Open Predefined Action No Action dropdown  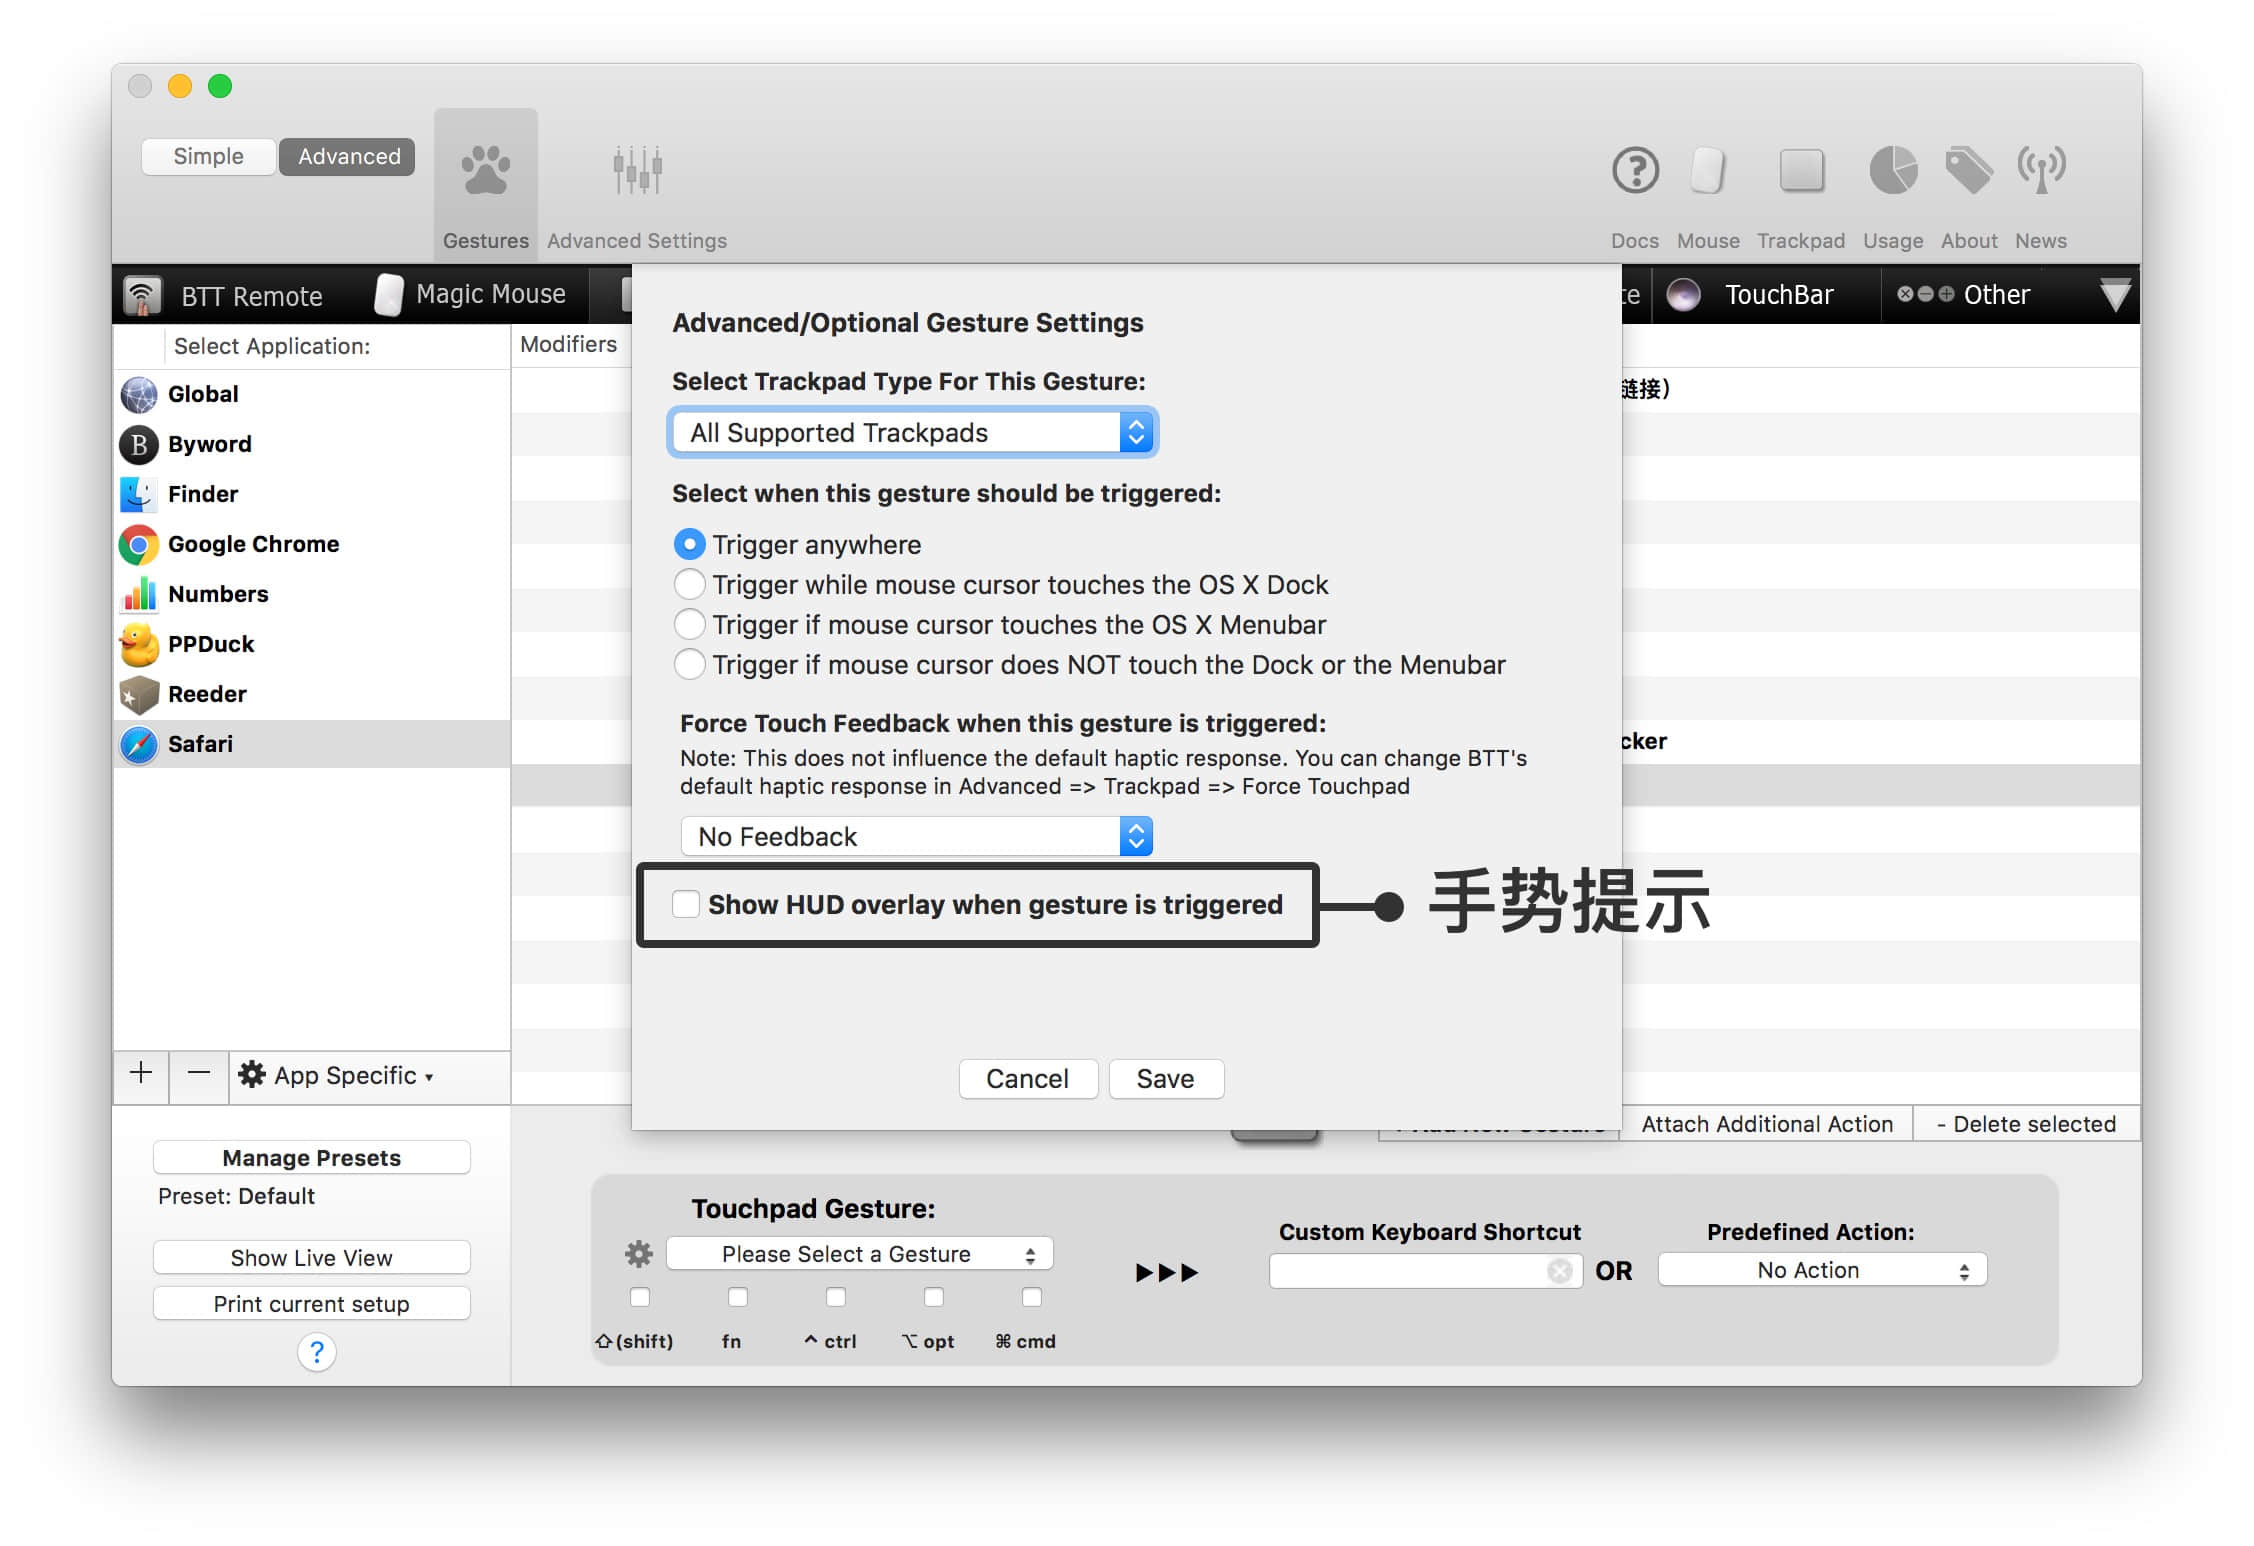tap(1821, 1270)
